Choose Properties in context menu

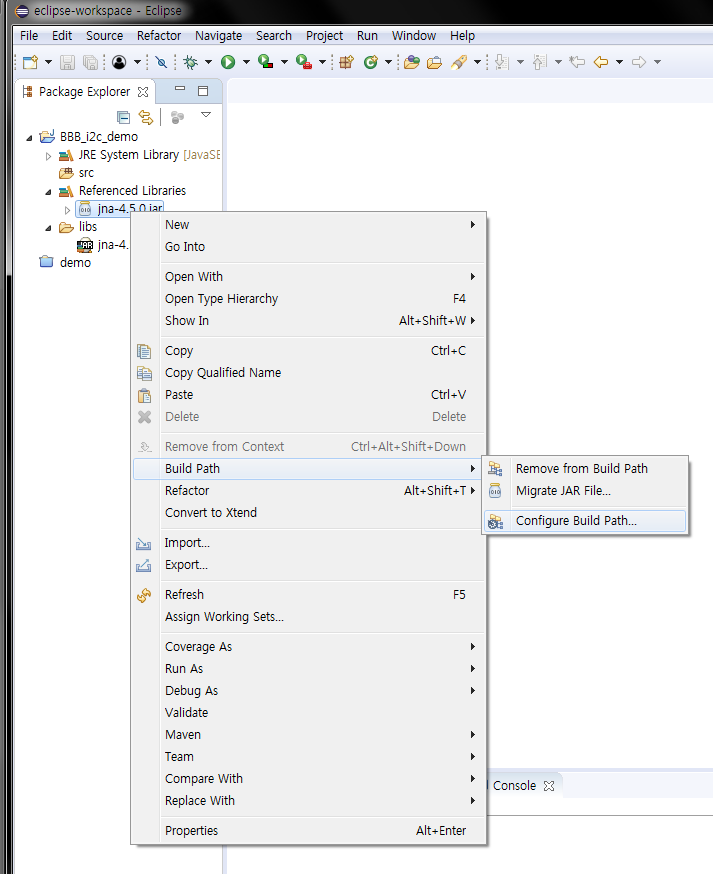click(x=309, y=831)
